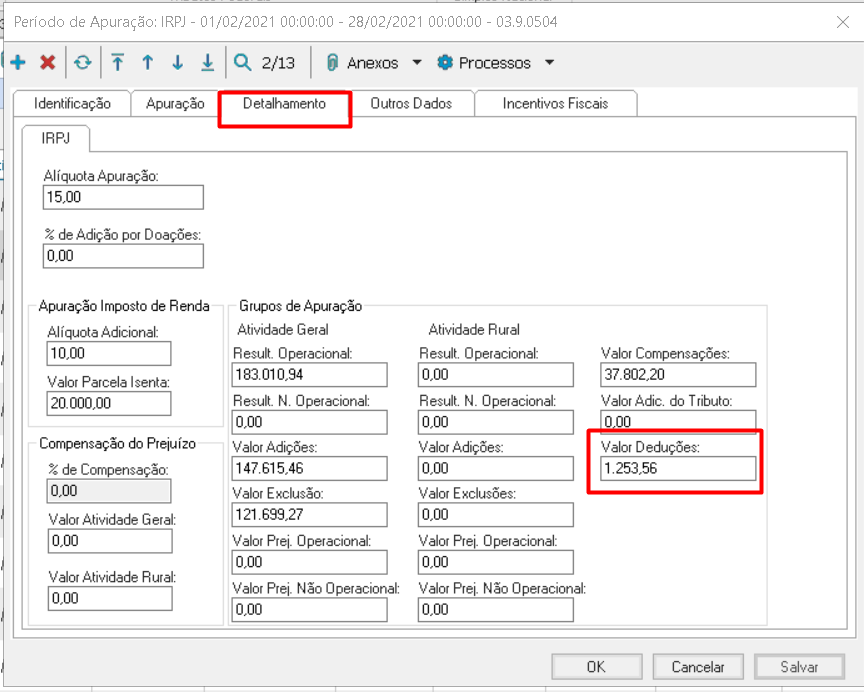
Task: Click the Valor Adic. do Tributo field
Action: point(678,421)
